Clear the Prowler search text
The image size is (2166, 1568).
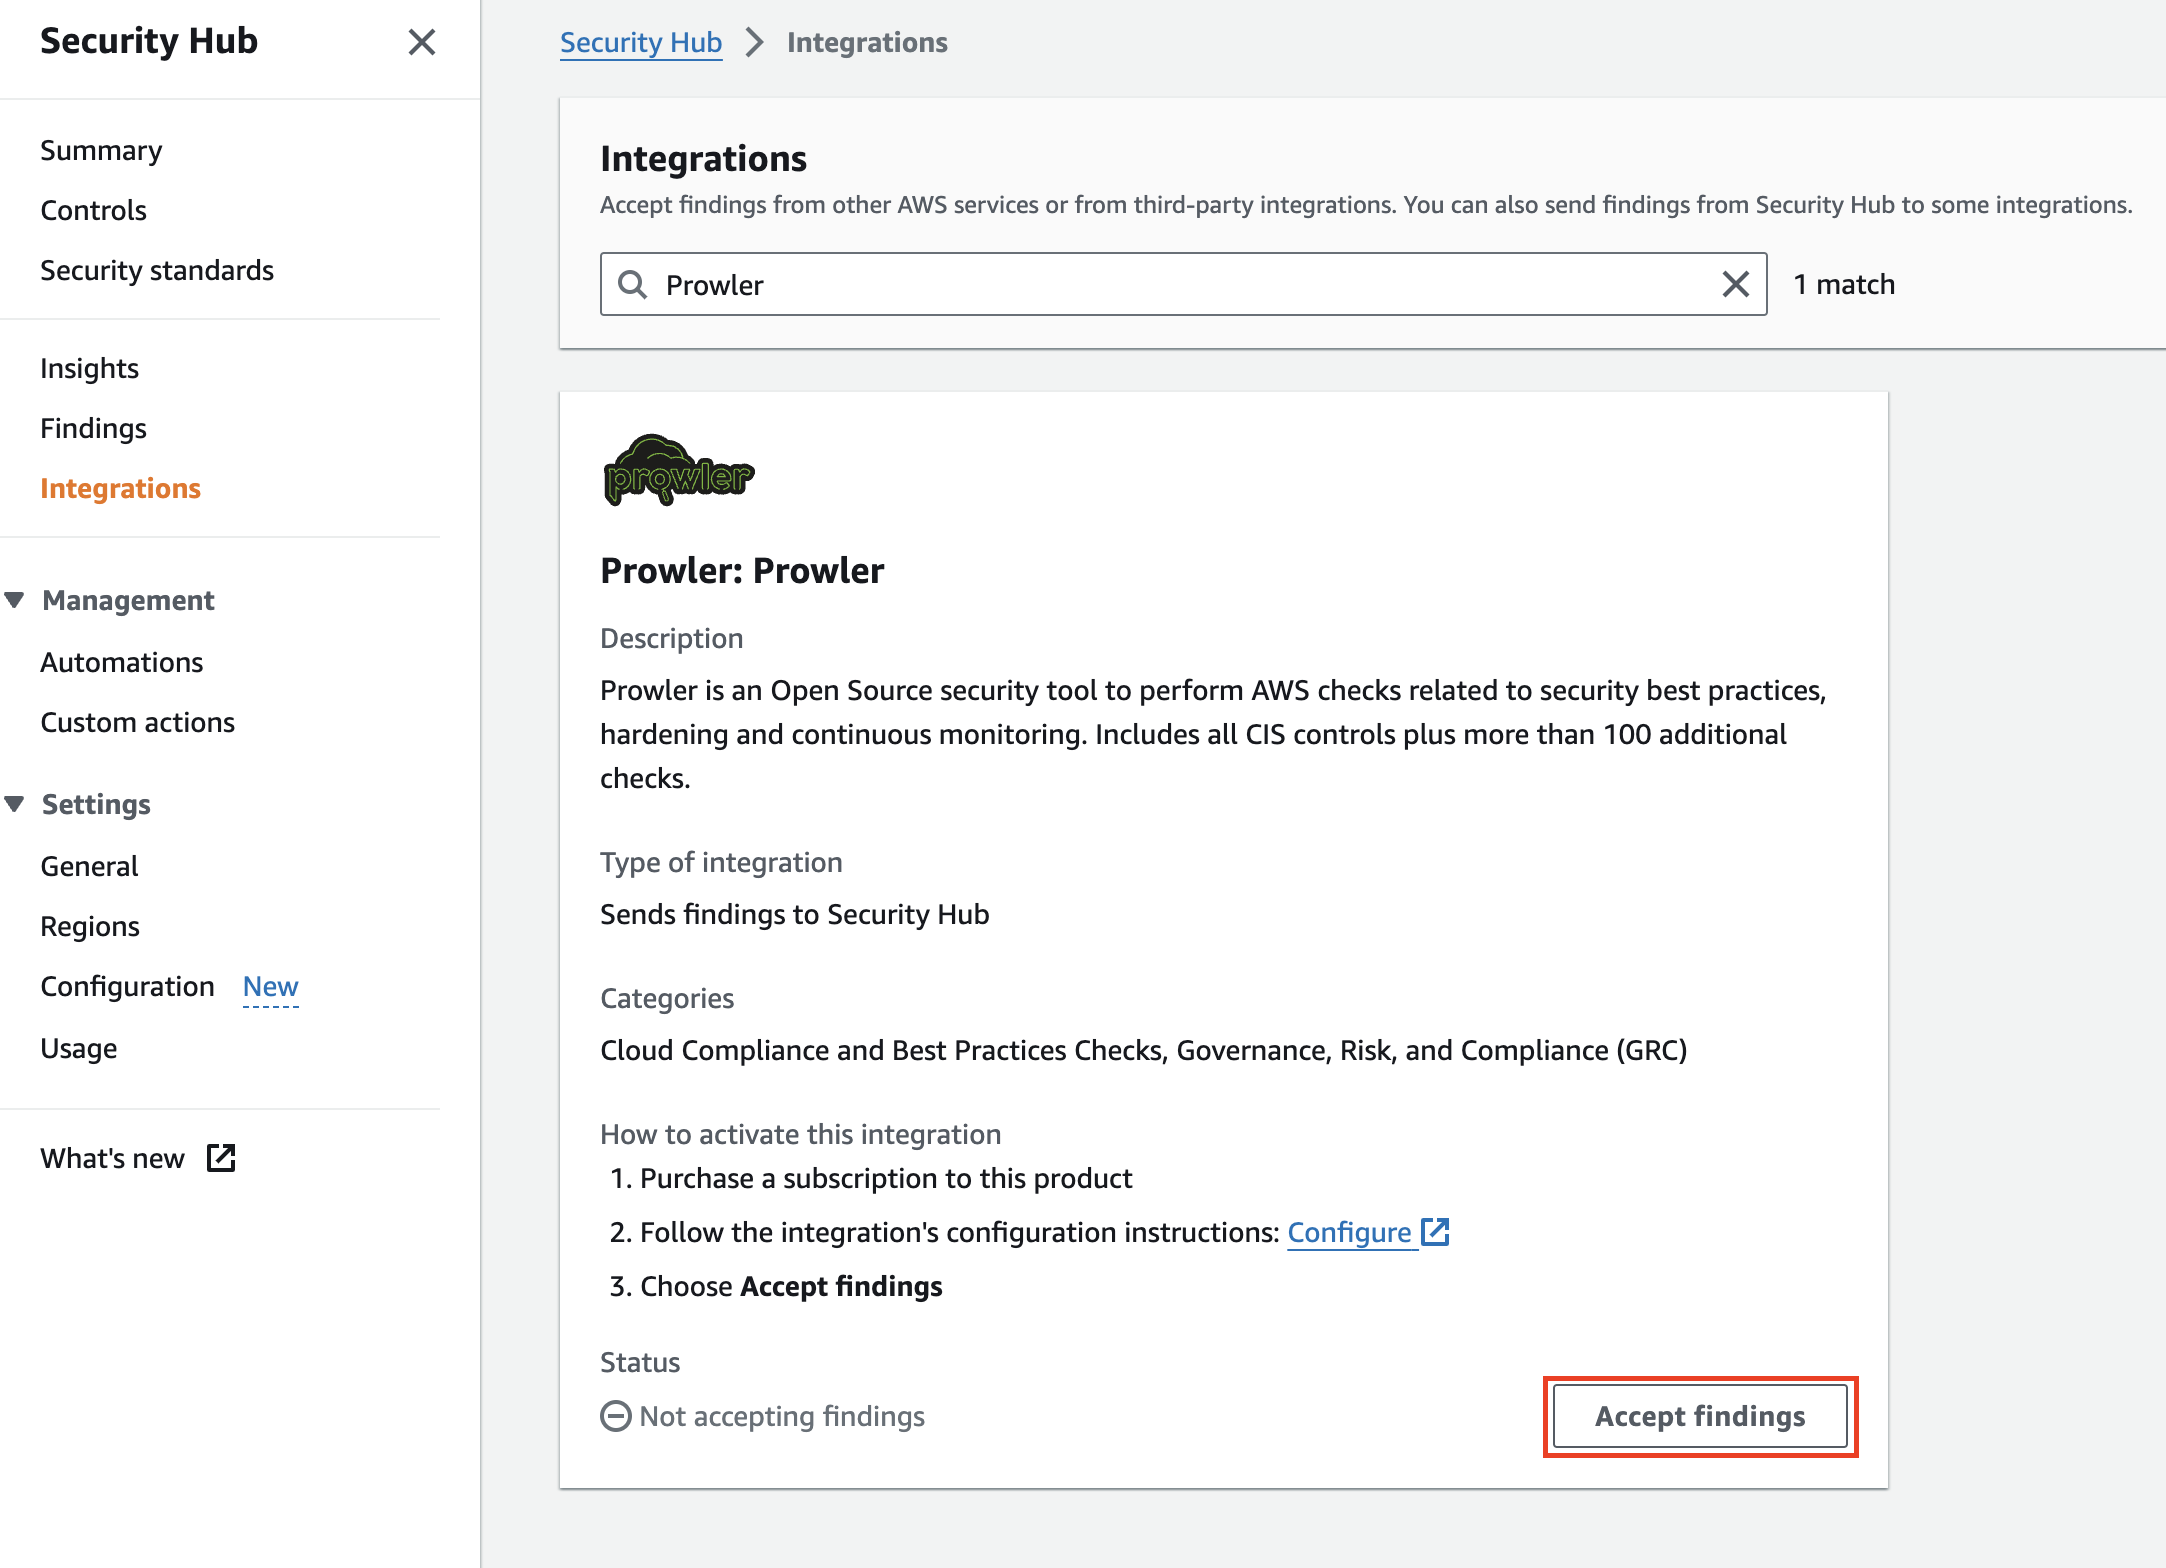point(1735,284)
